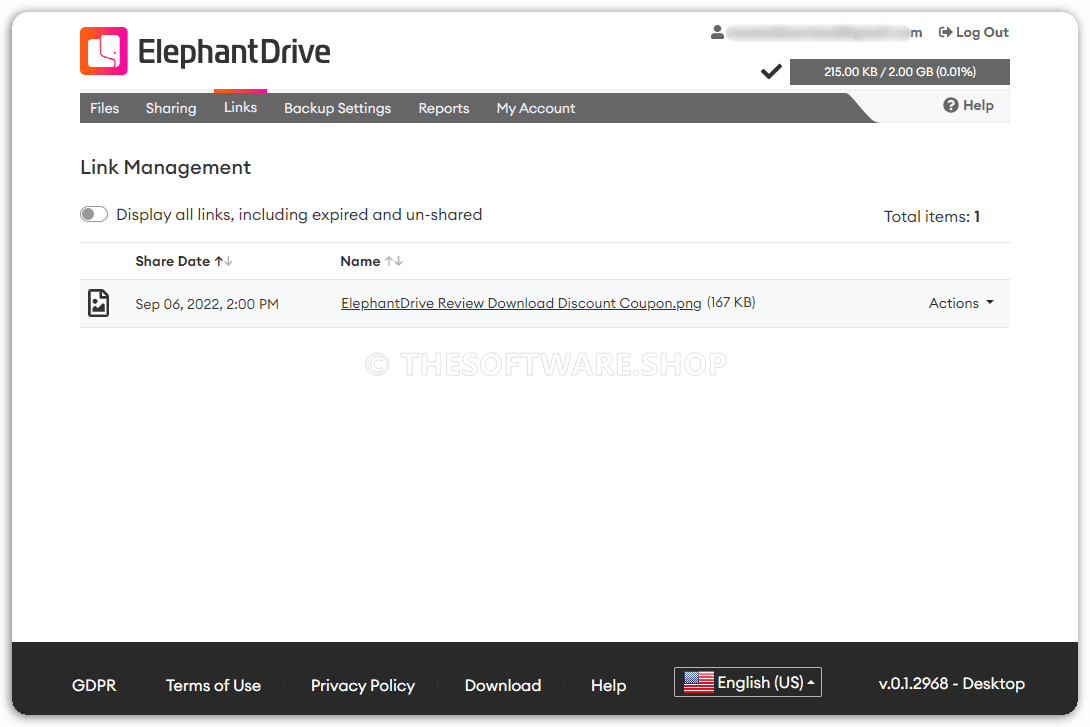Sort links by Name arrows

coord(394,261)
